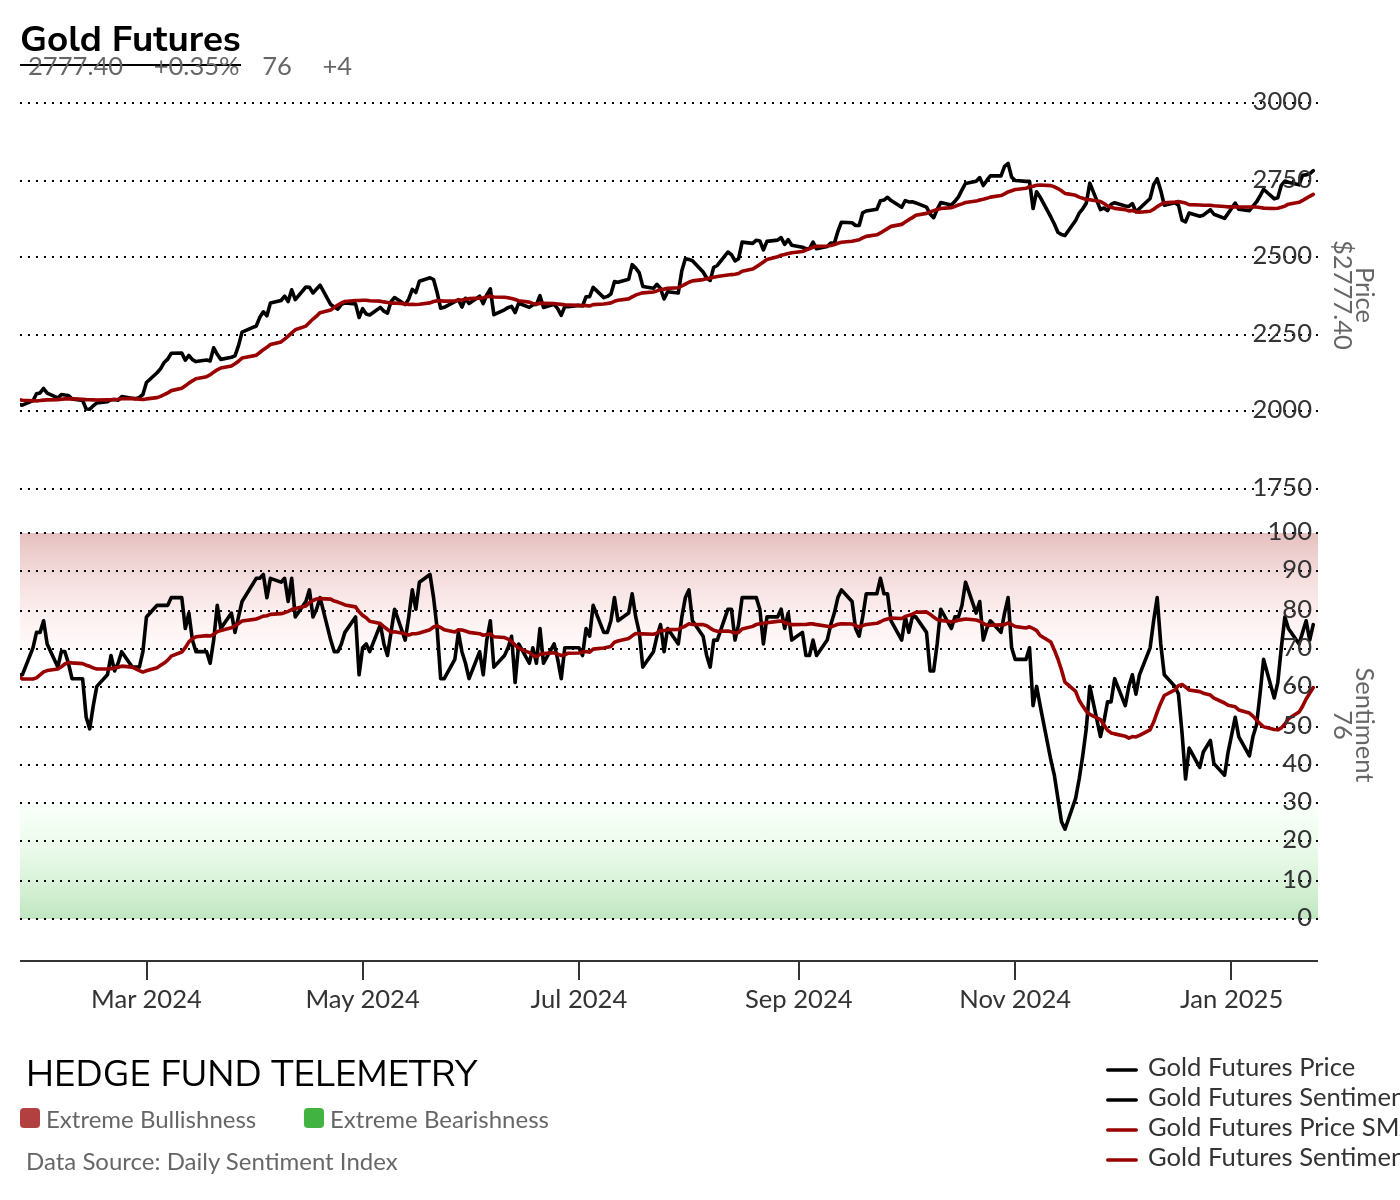Click the 2500 price axis label
The width and height of the screenshot is (1400, 1200).
(1283, 257)
